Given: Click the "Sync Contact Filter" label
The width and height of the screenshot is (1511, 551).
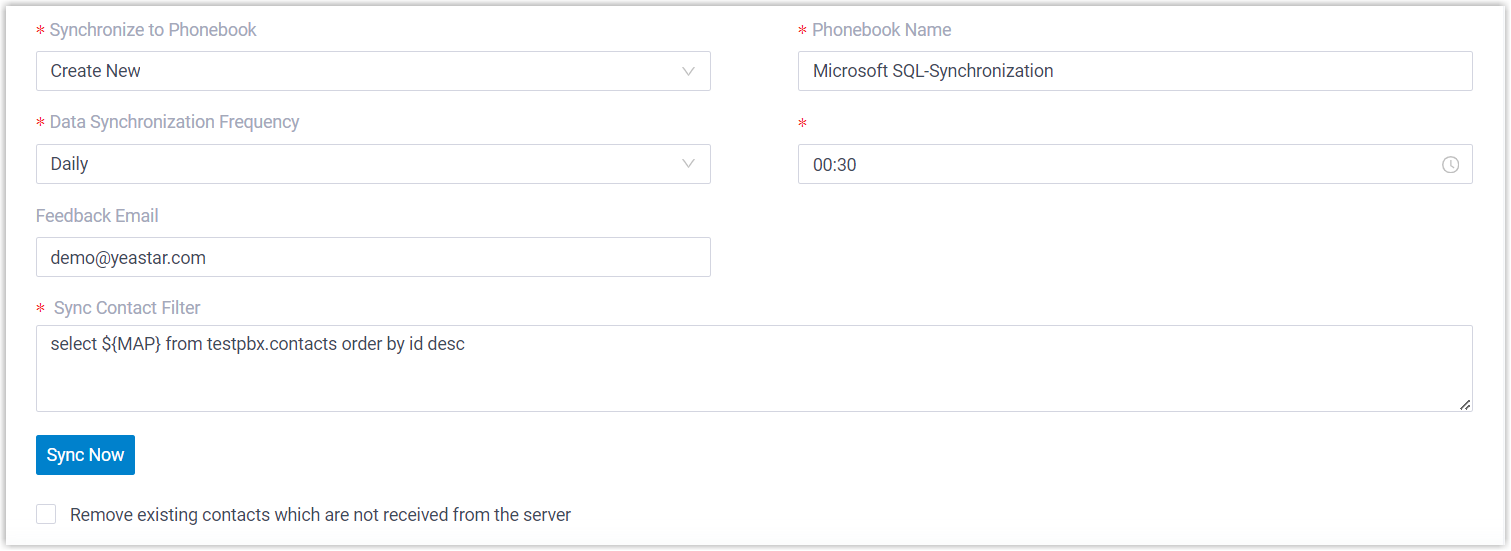Looking at the screenshot, I should click(127, 308).
